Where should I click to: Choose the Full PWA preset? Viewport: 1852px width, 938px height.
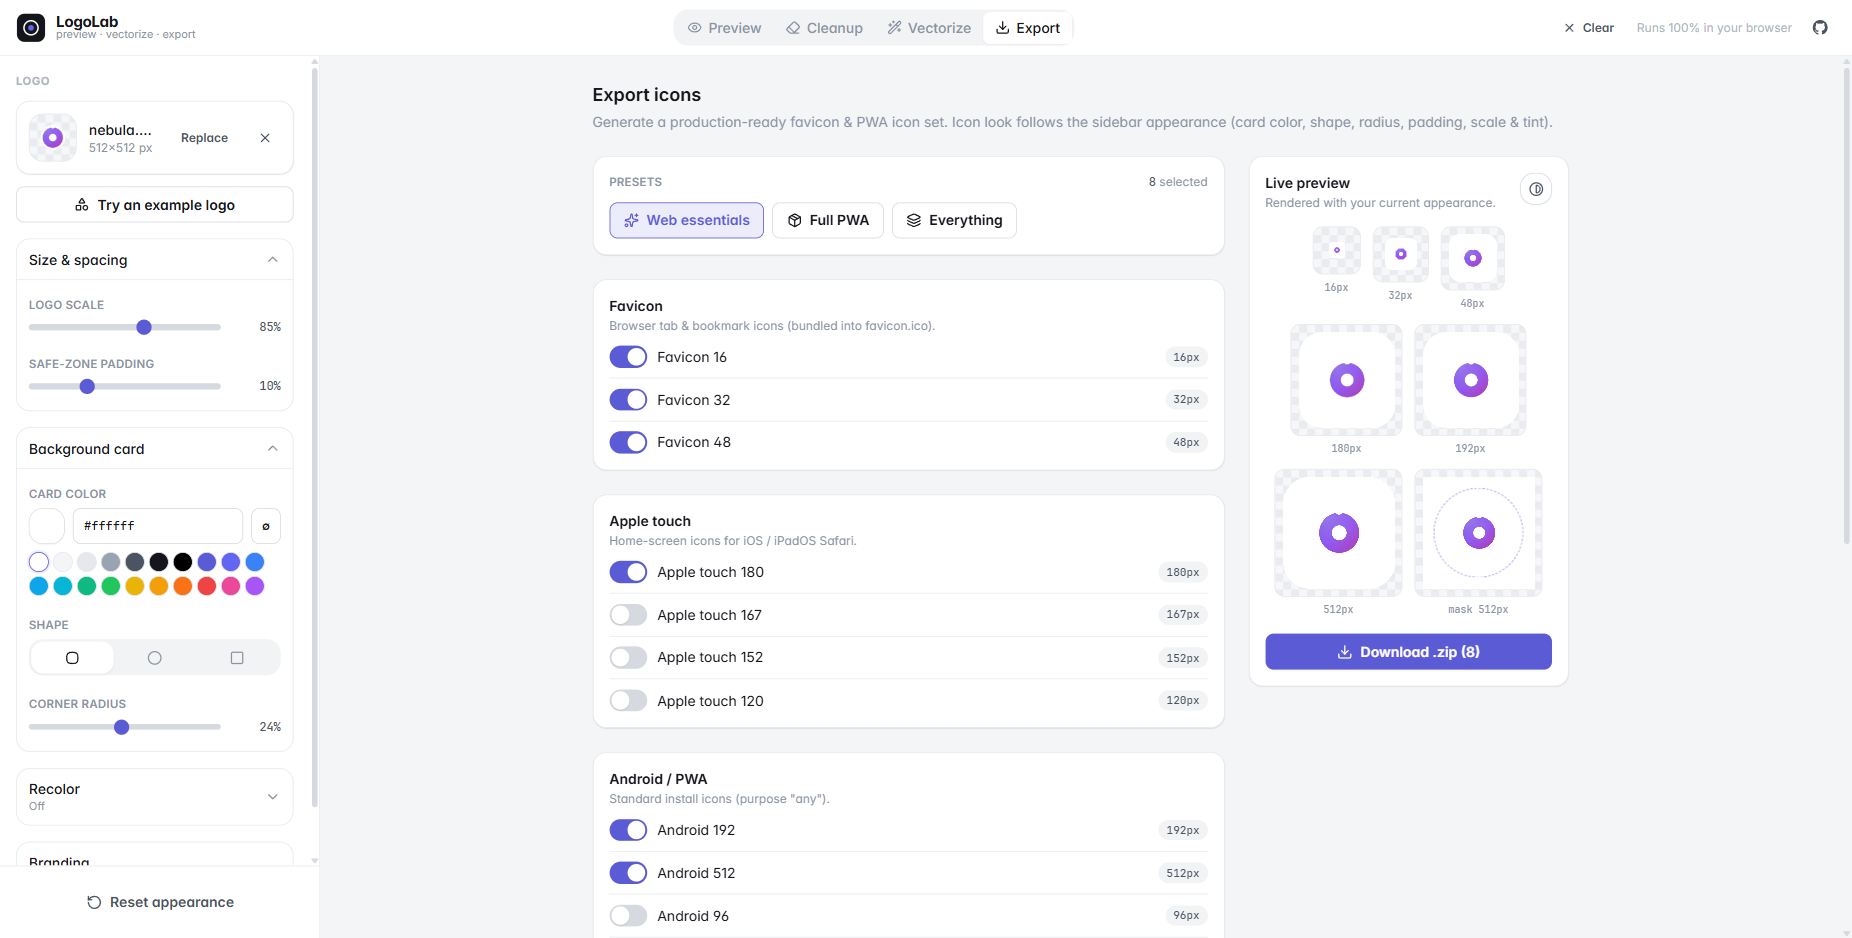point(828,220)
